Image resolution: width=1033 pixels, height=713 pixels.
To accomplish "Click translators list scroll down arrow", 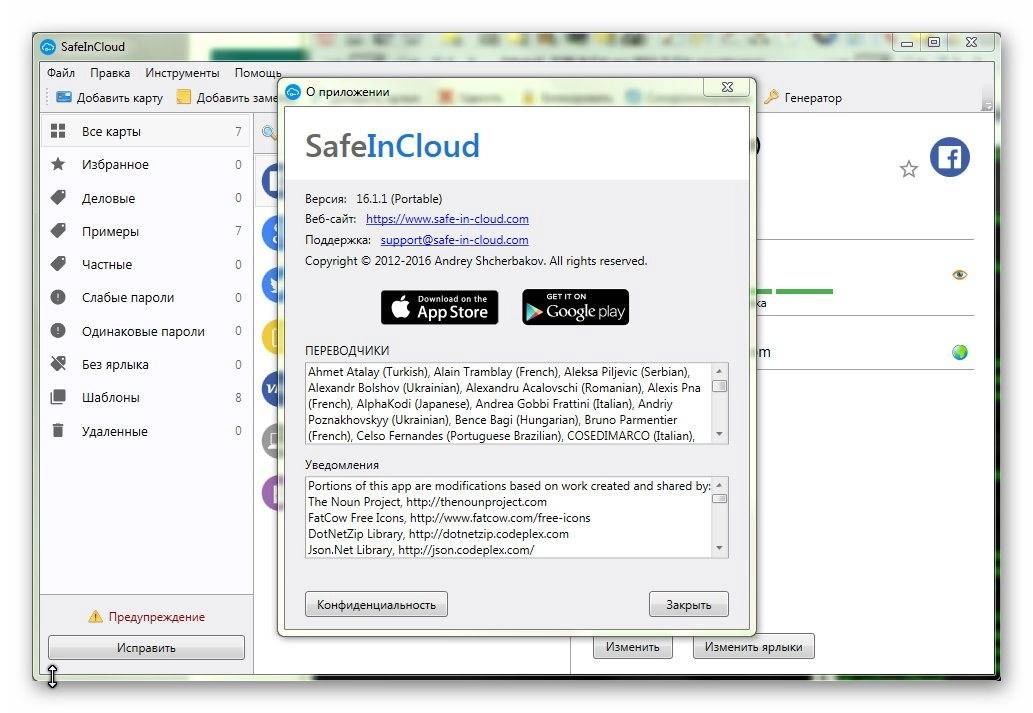I will pyautogui.click(x=719, y=434).
